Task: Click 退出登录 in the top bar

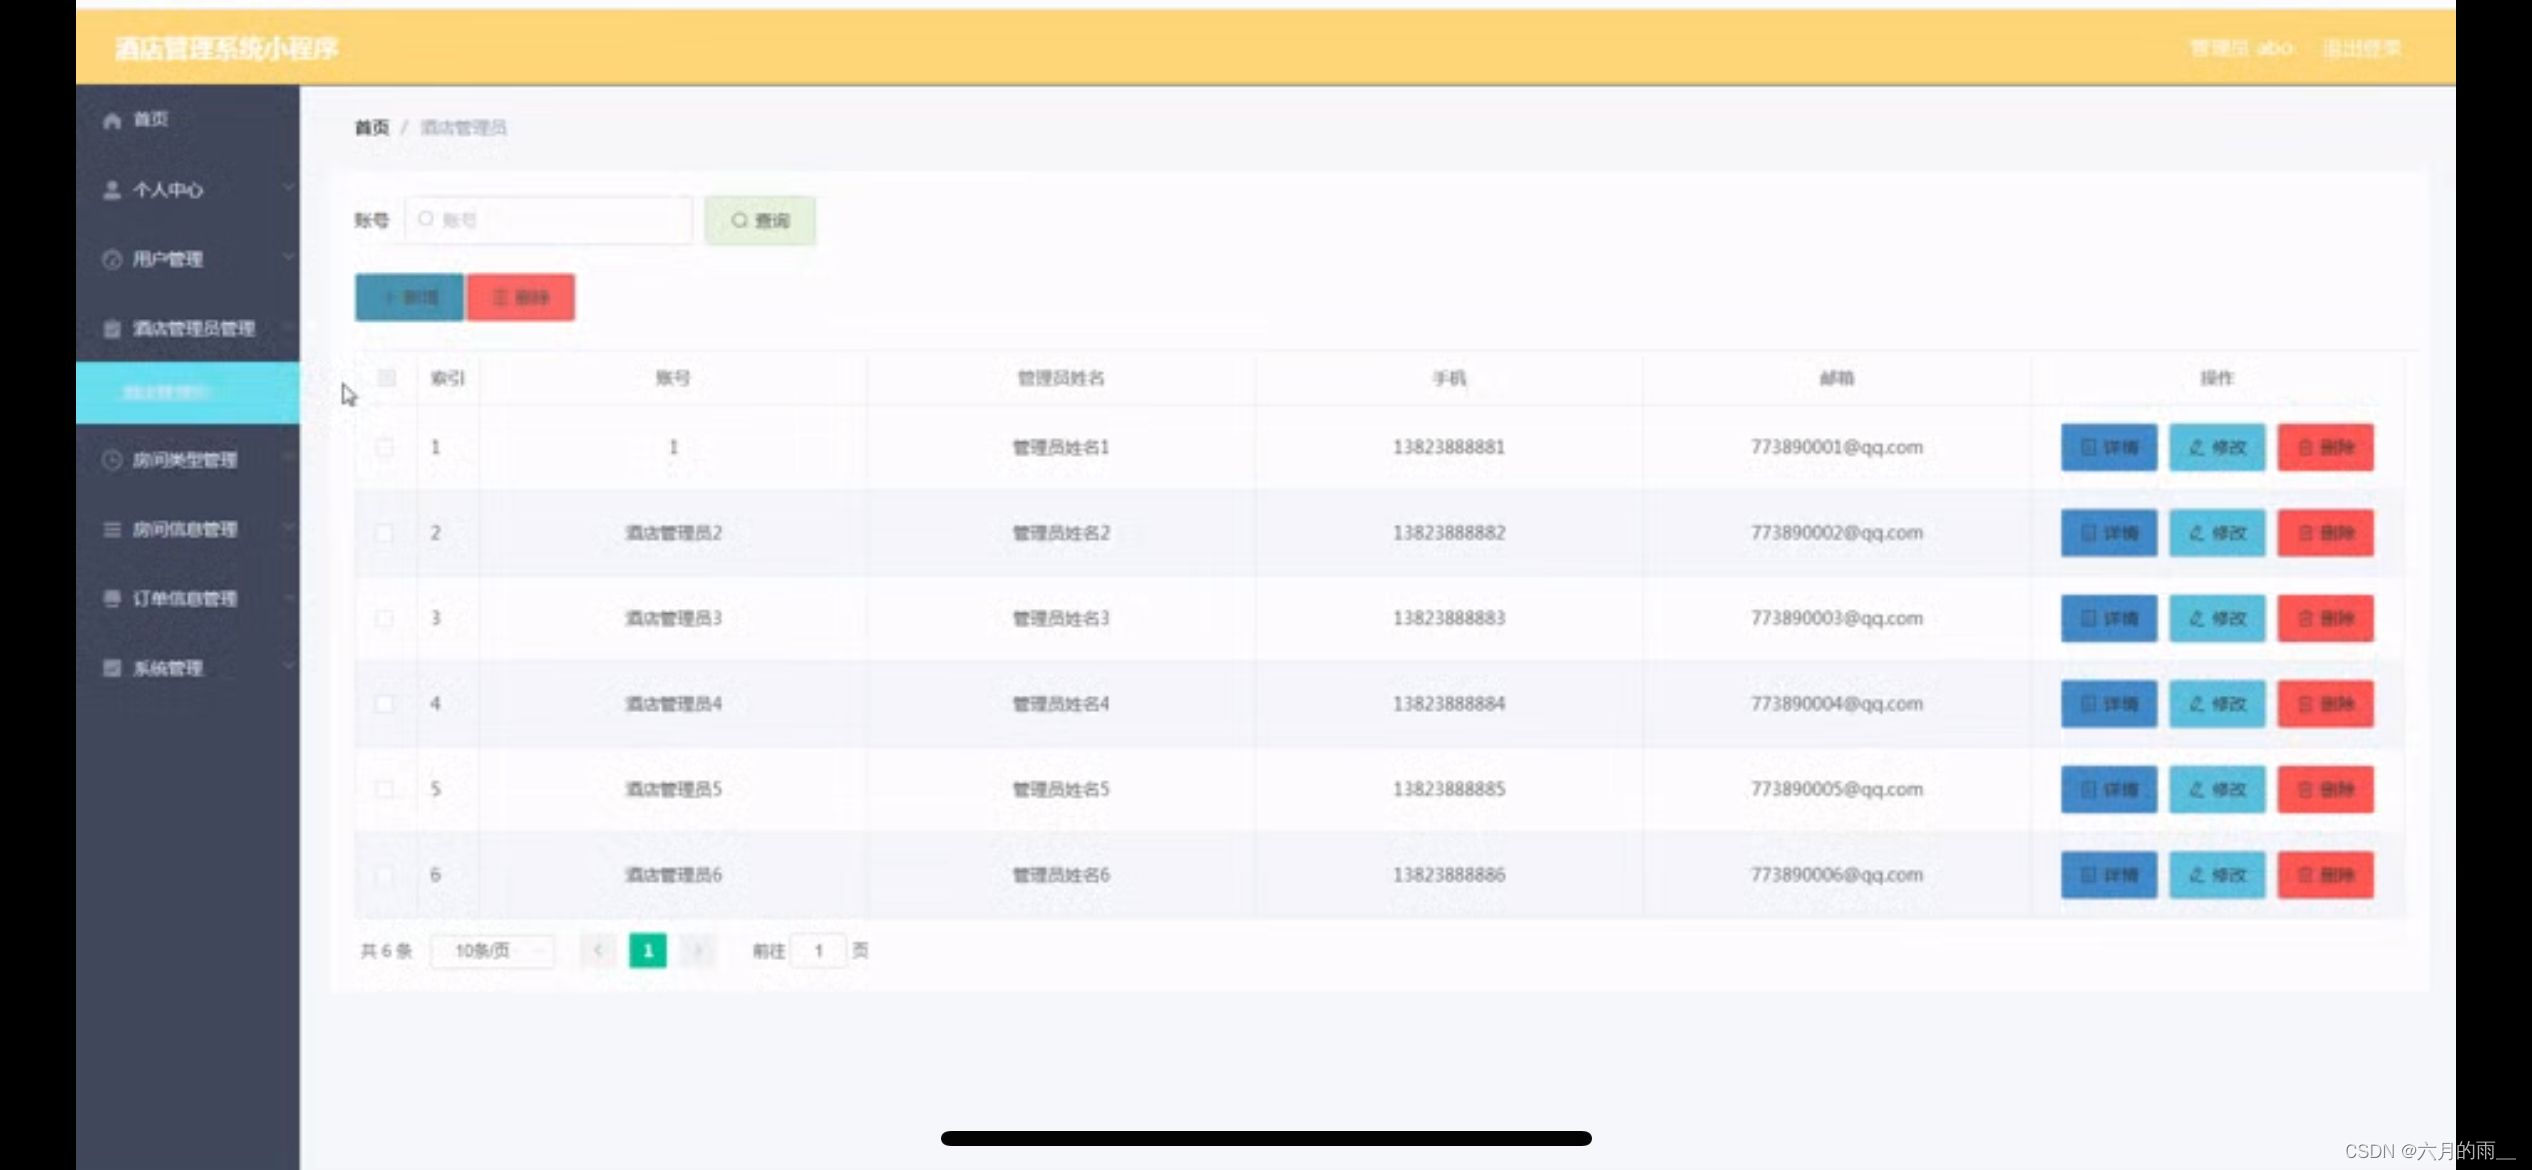Action: pos(2361,48)
